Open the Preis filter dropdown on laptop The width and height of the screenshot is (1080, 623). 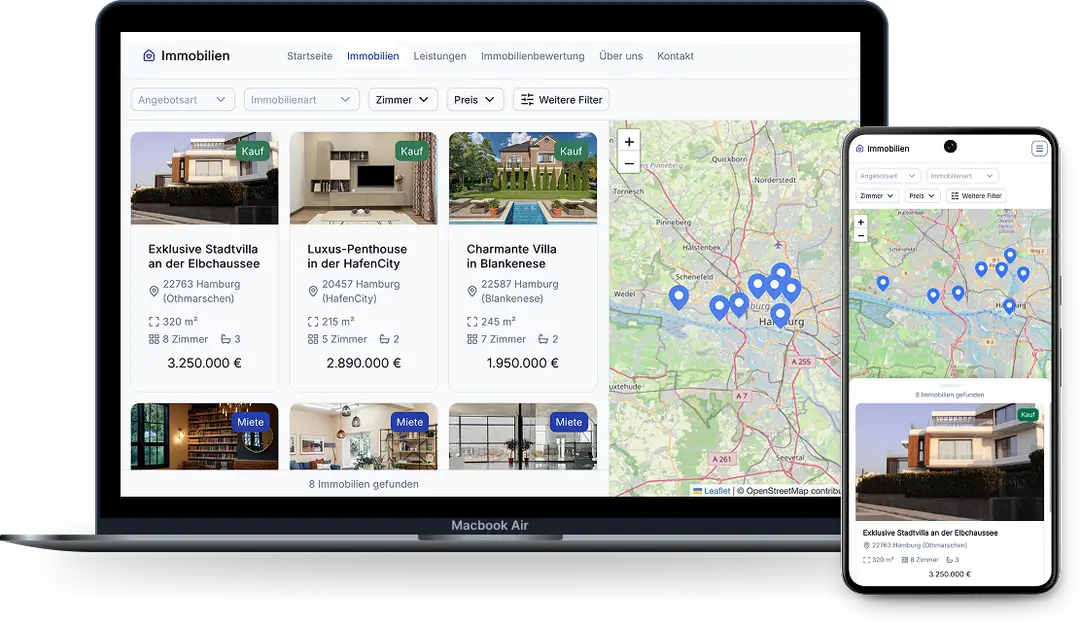tap(475, 100)
